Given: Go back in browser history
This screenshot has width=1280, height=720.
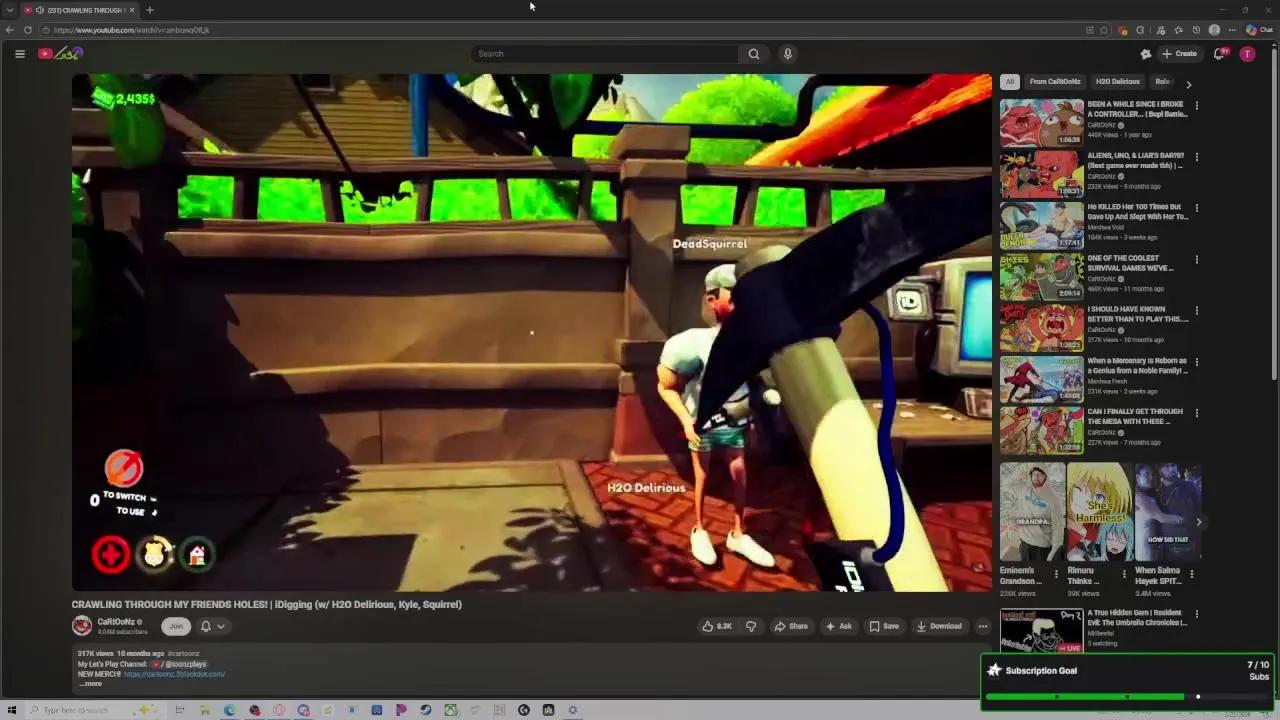Looking at the screenshot, I should pos(10,30).
